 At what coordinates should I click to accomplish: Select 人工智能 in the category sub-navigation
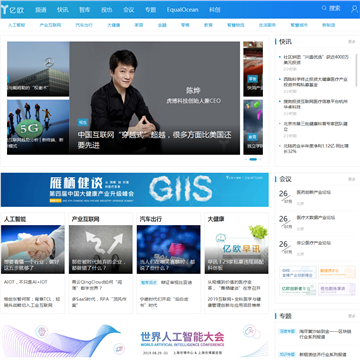point(17,25)
